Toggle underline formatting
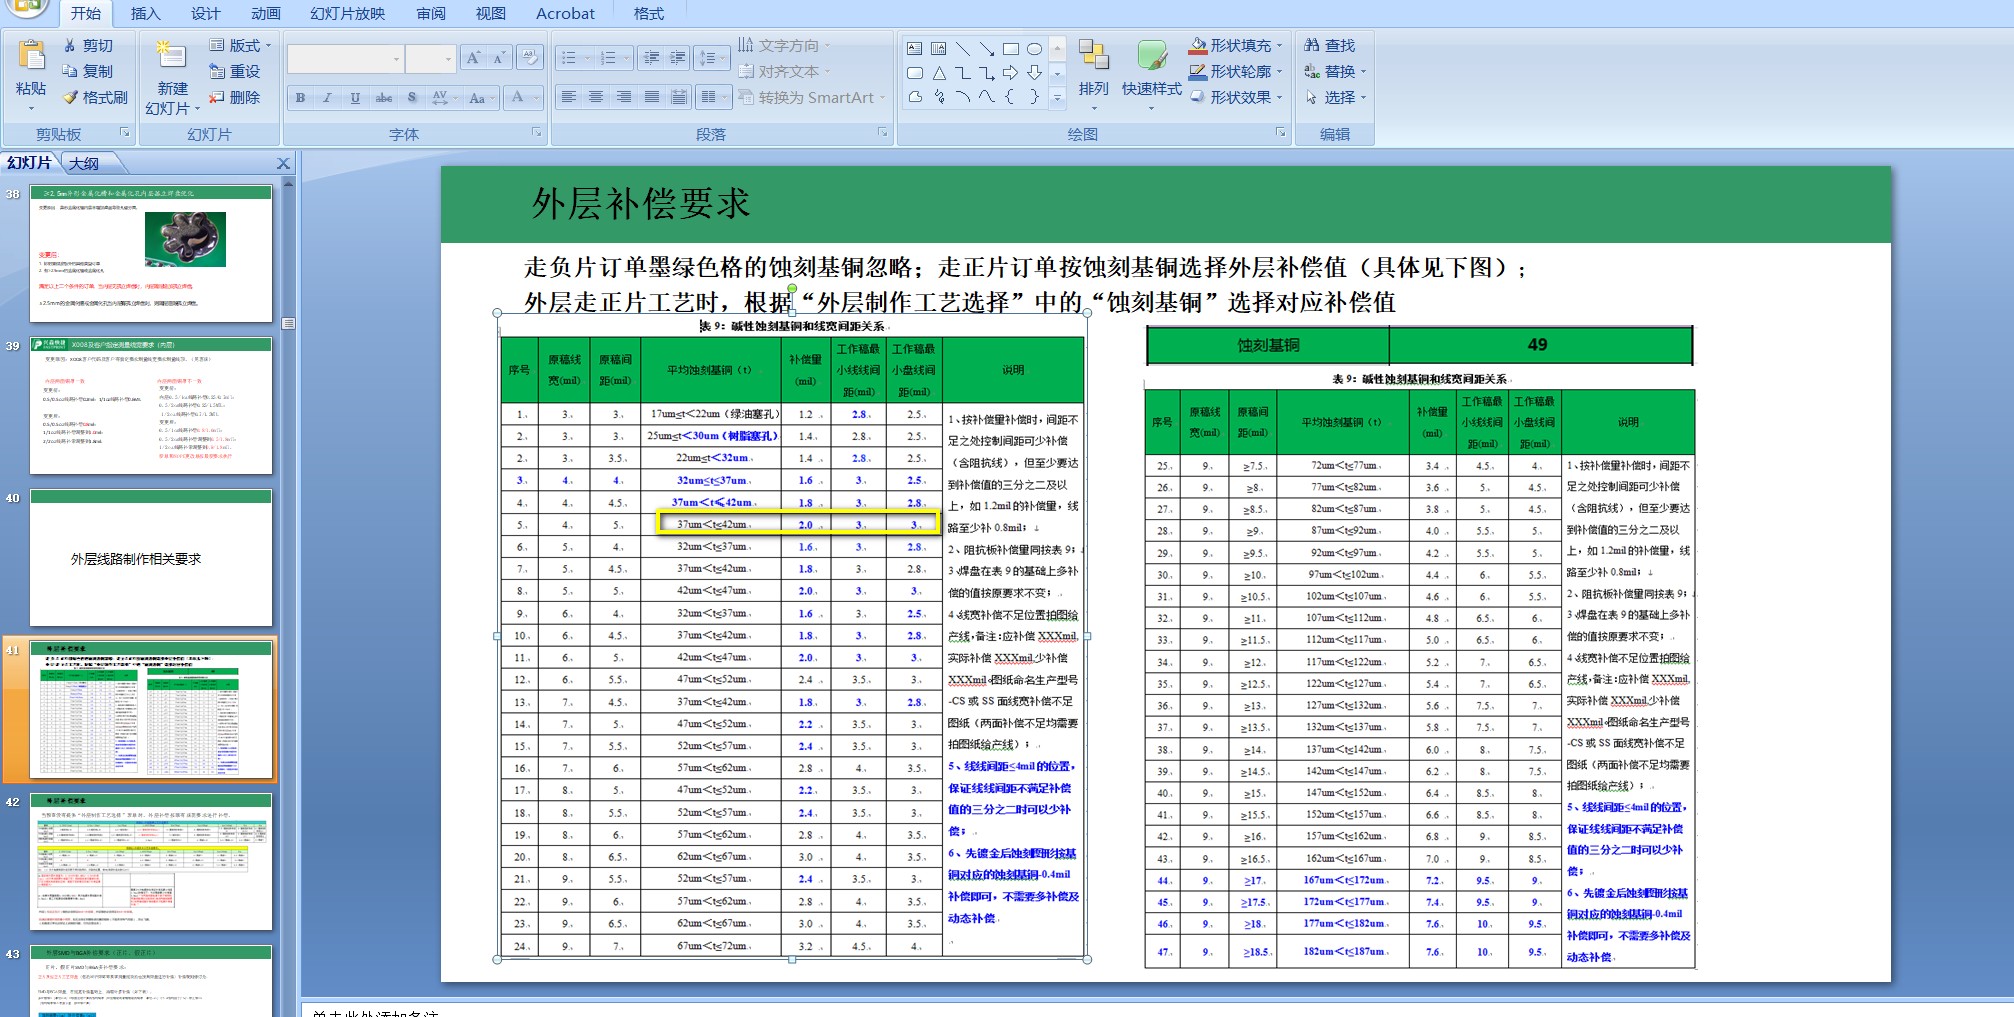The image size is (2014, 1017). pyautogui.click(x=355, y=98)
